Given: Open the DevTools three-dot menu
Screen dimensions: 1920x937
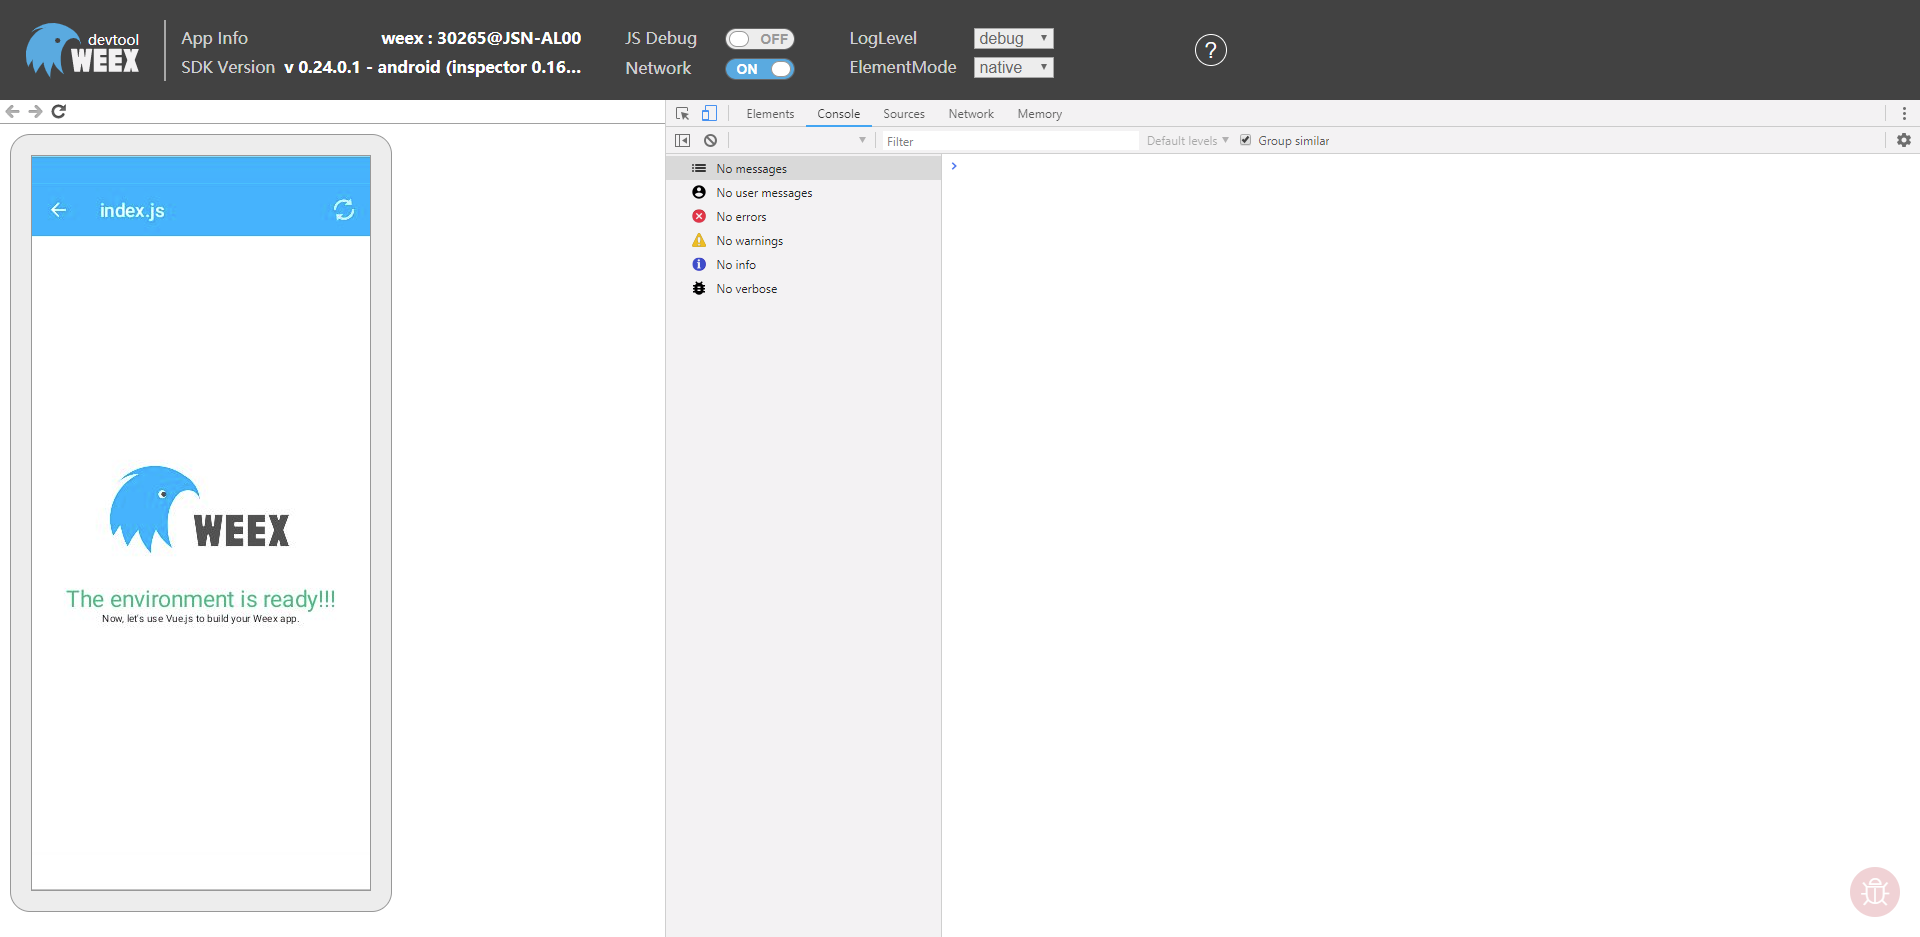Looking at the screenshot, I should [1904, 114].
